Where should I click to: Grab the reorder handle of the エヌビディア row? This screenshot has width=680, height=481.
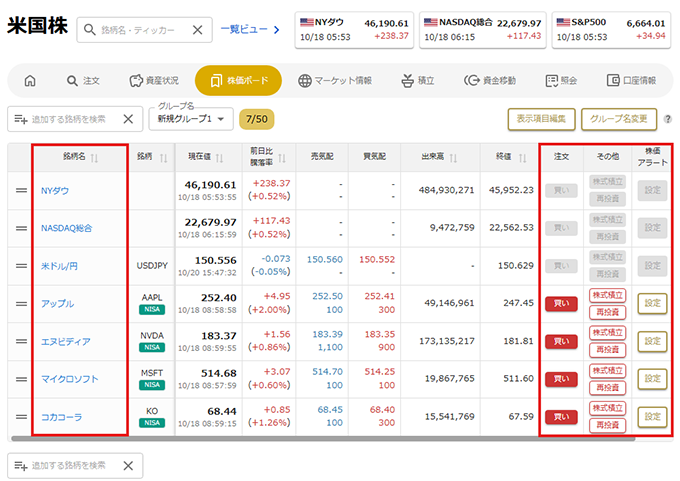[21, 341]
